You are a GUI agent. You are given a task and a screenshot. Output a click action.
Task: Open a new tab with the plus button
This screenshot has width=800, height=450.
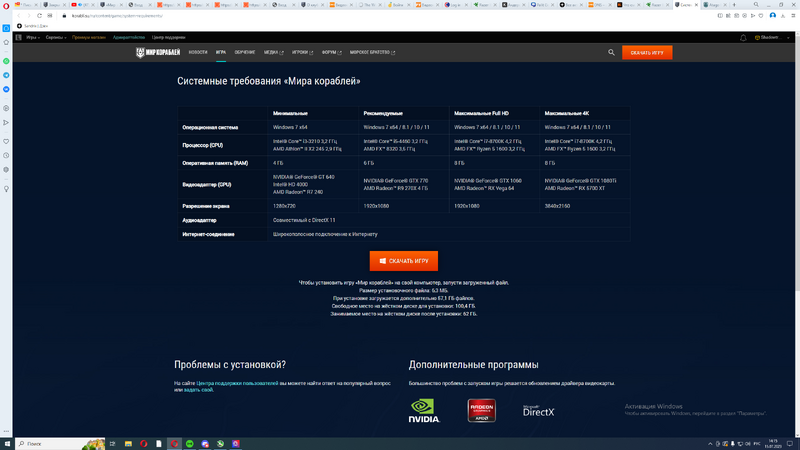coord(734,5)
